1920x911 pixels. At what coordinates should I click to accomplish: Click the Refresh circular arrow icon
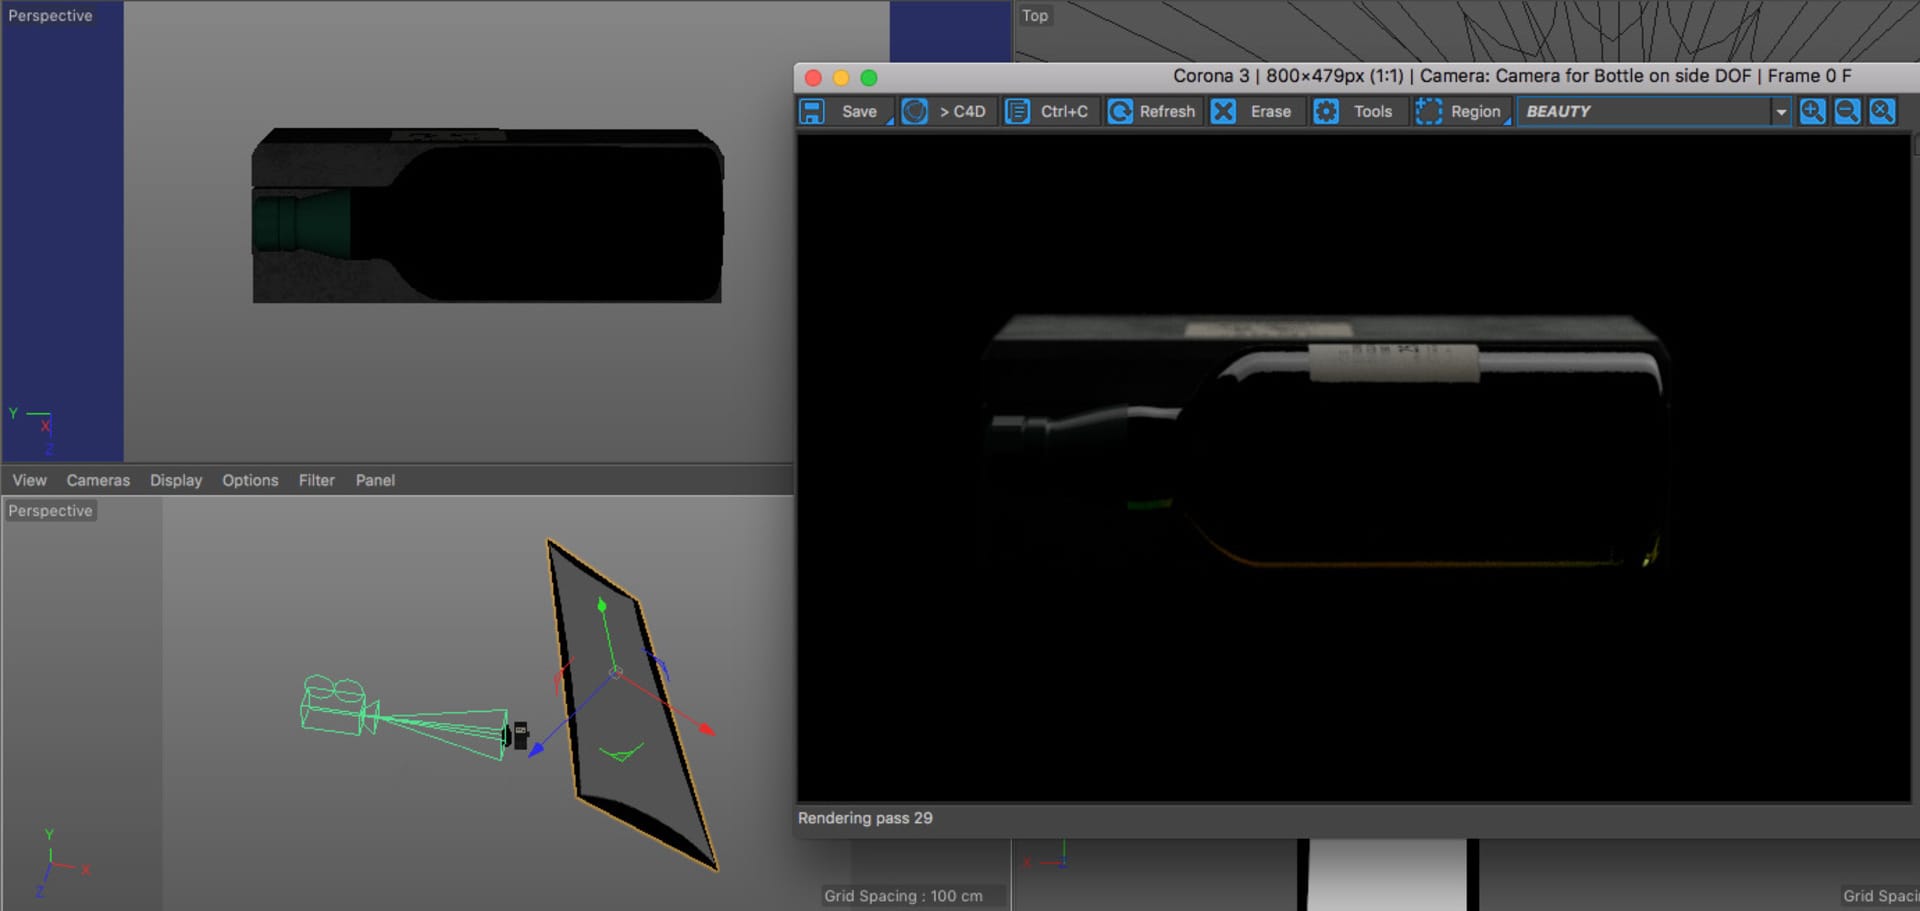[1120, 111]
